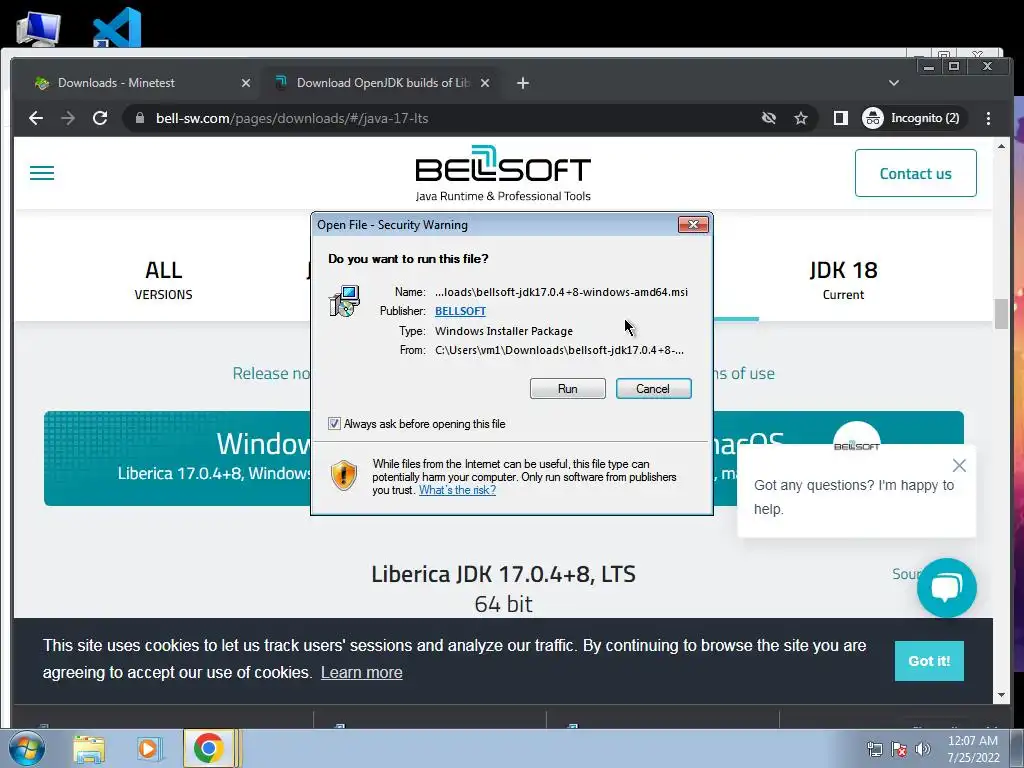This screenshot has height=768, width=1024.
Task: Open the Release notes link
Action: coord(271,373)
